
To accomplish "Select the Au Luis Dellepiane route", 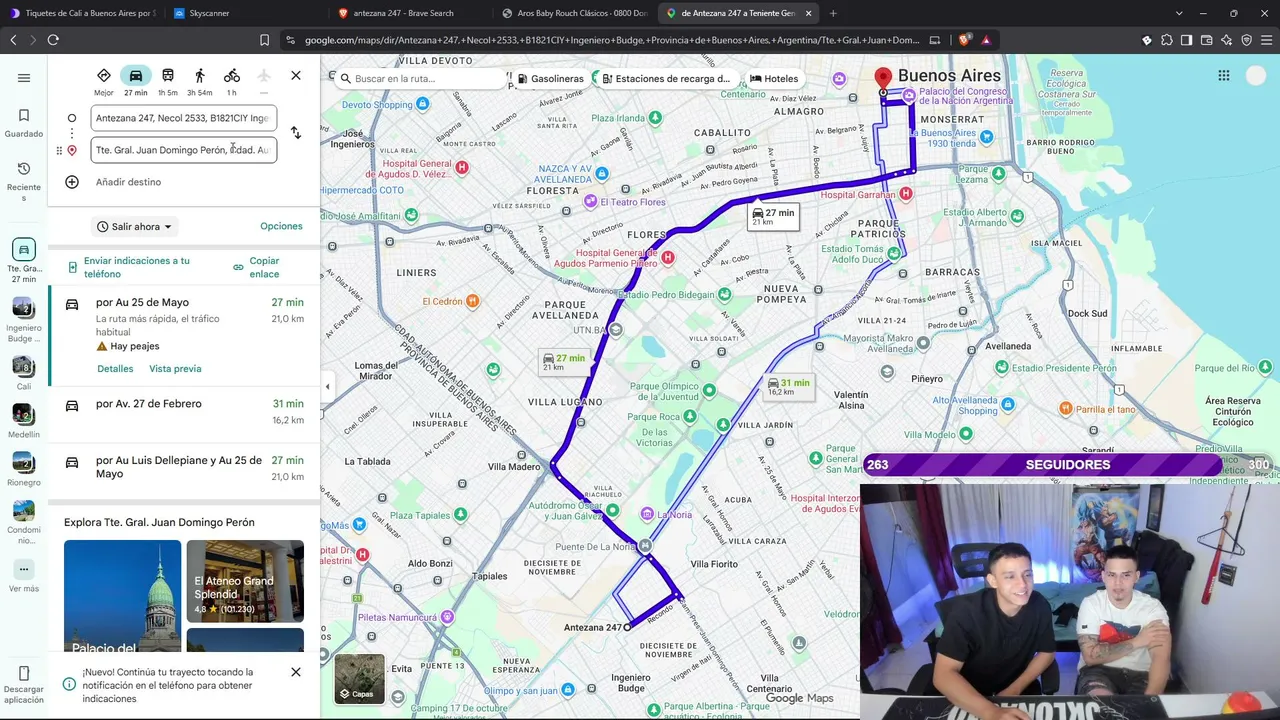I will point(185,469).
